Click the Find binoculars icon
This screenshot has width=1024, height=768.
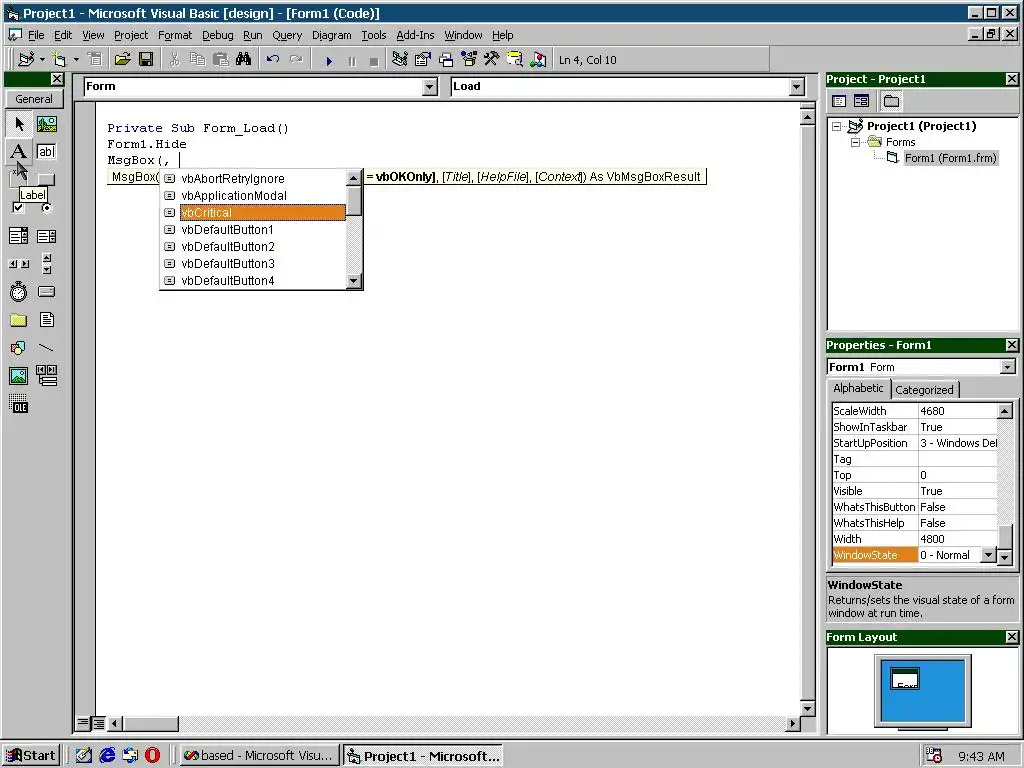point(244,60)
